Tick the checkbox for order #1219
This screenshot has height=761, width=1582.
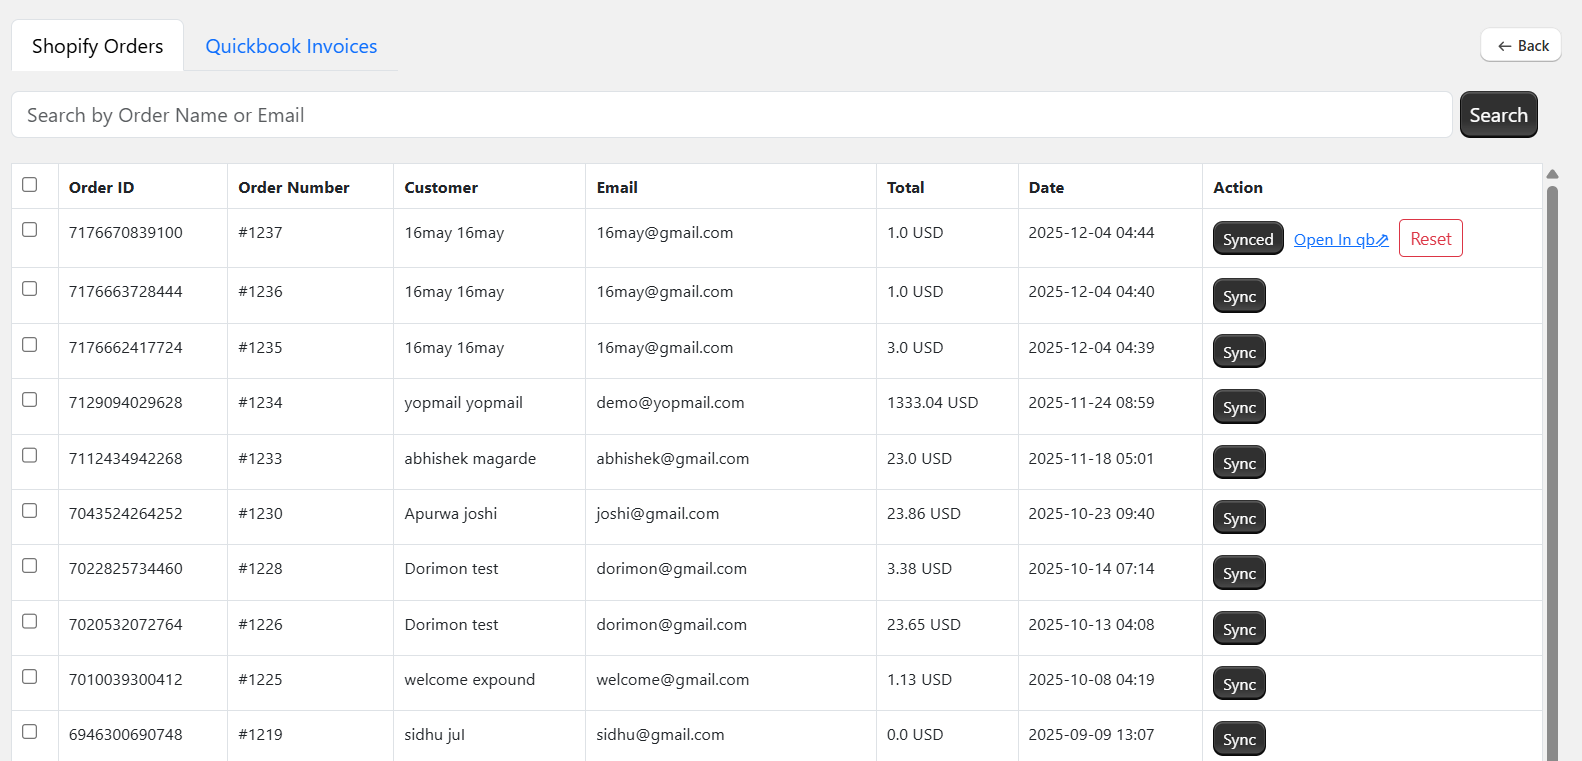point(30,732)
